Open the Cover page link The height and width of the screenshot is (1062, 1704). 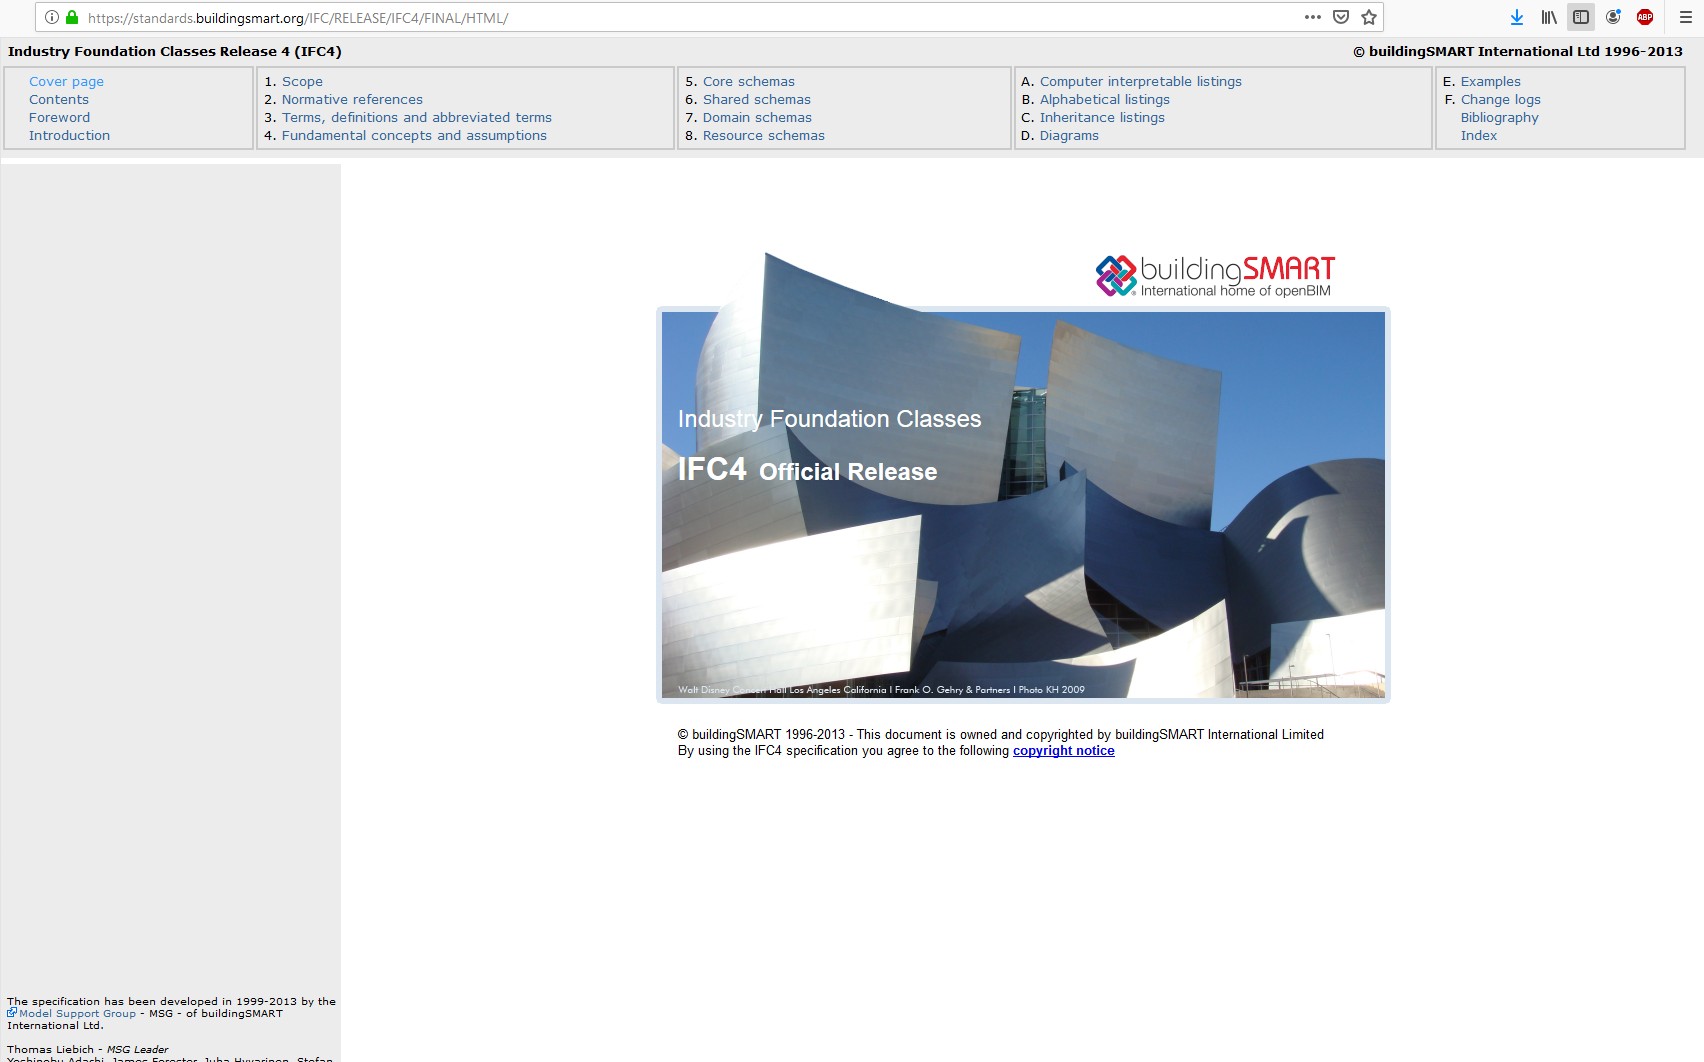point(66,82)
